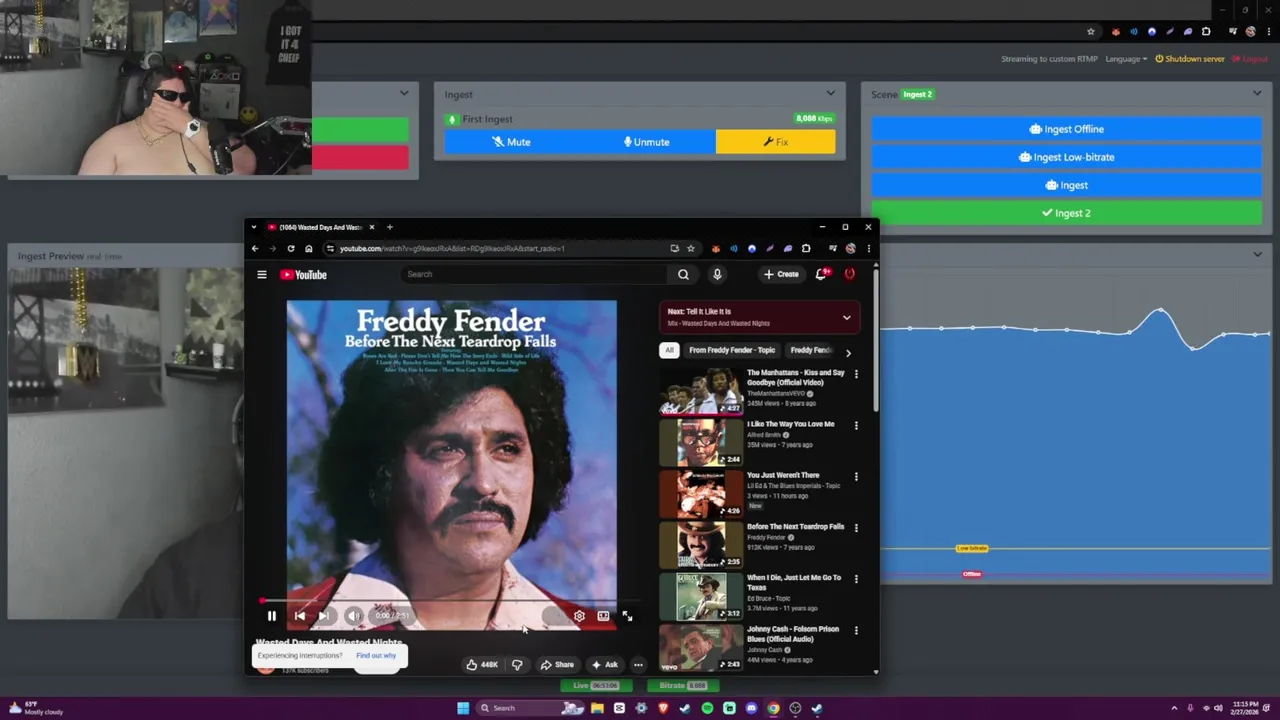1280x720 pixels.
Task: Switch to the Ingest scene
Action: tap(1066, 185)
